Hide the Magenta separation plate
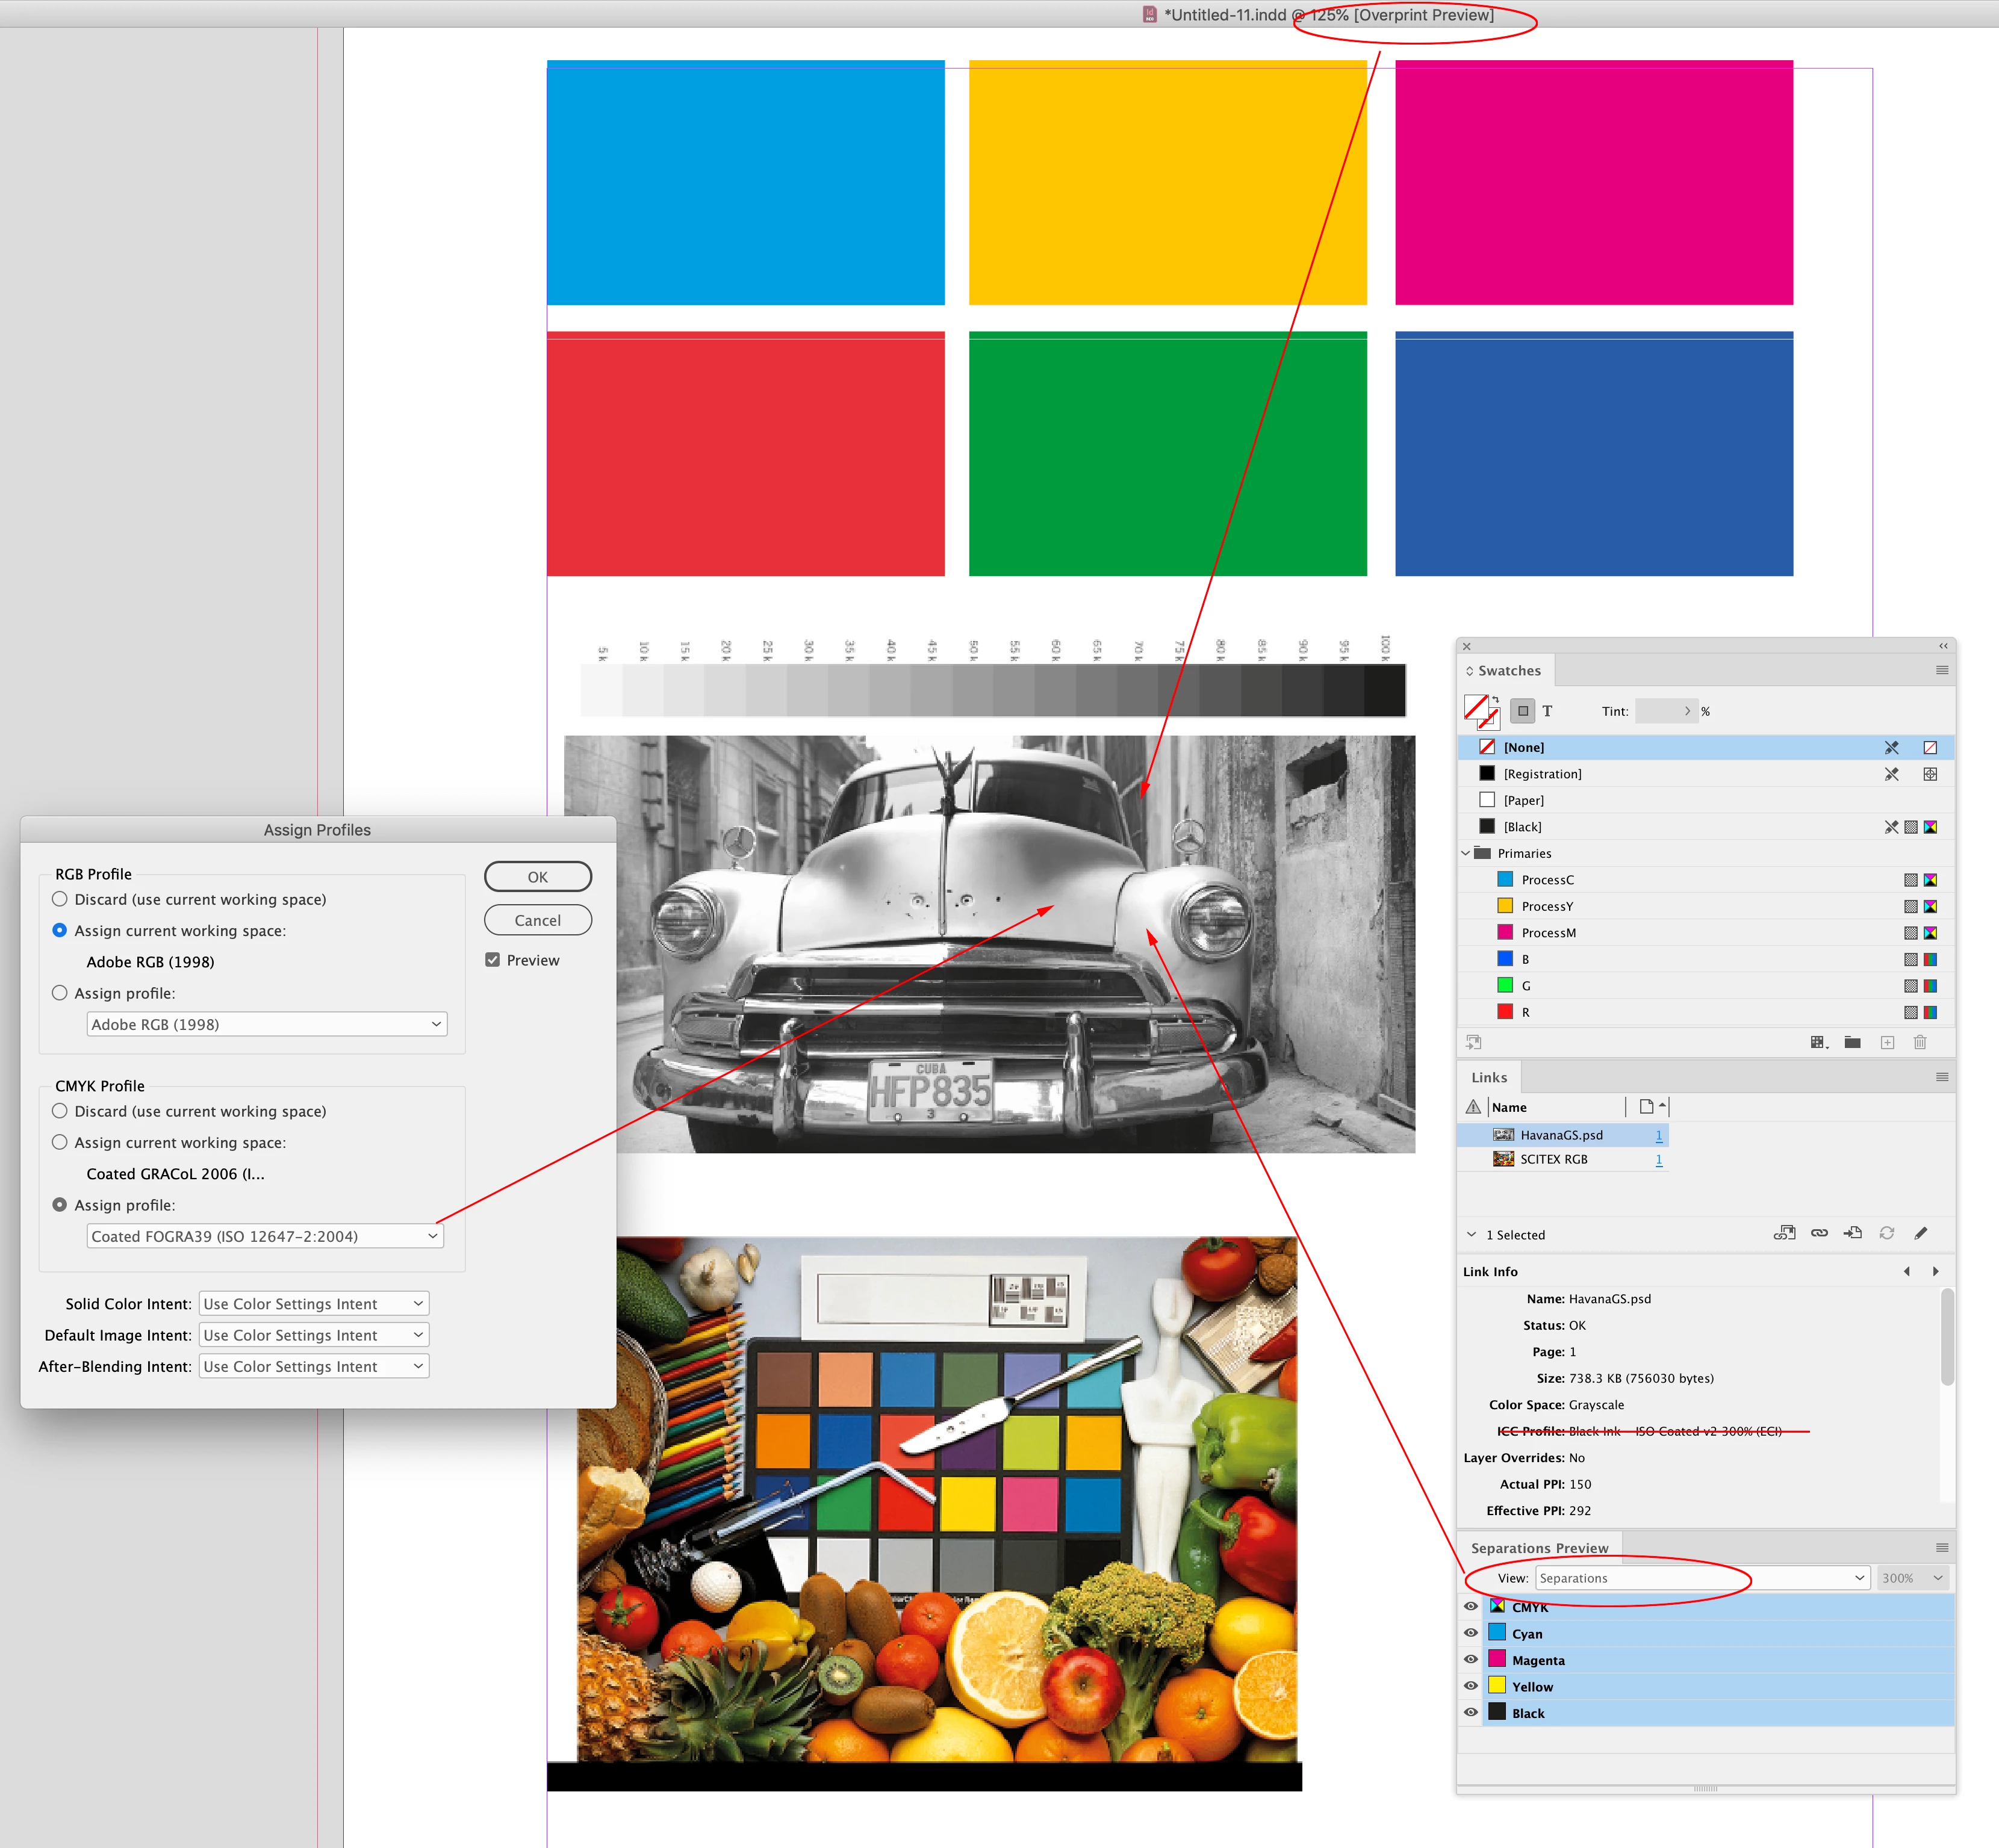Image resolution: width=1999 pixels, height=1848 pixels. coord(1470,1659)
